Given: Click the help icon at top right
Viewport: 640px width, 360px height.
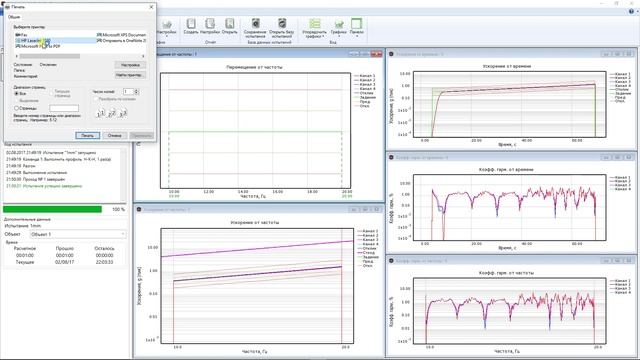Looking at the screenshot, I should pyautogui.click(x=631, y=11).
